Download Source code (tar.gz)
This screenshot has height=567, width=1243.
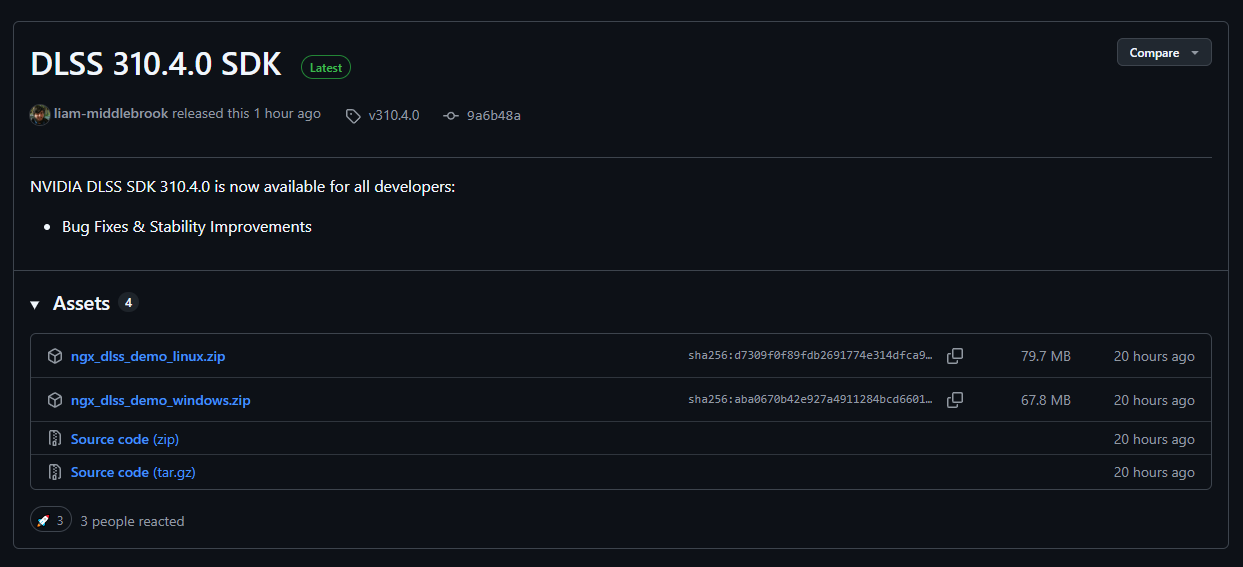(132, 472)
